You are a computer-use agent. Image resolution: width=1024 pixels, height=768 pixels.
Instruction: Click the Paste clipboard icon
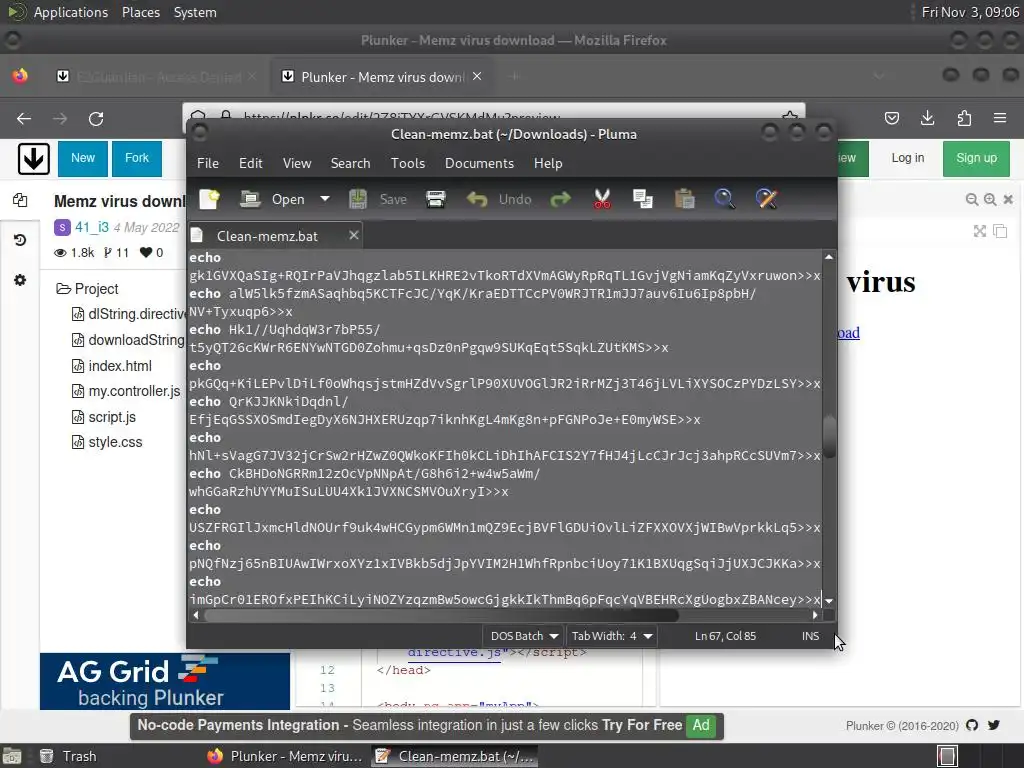(684, 199)
